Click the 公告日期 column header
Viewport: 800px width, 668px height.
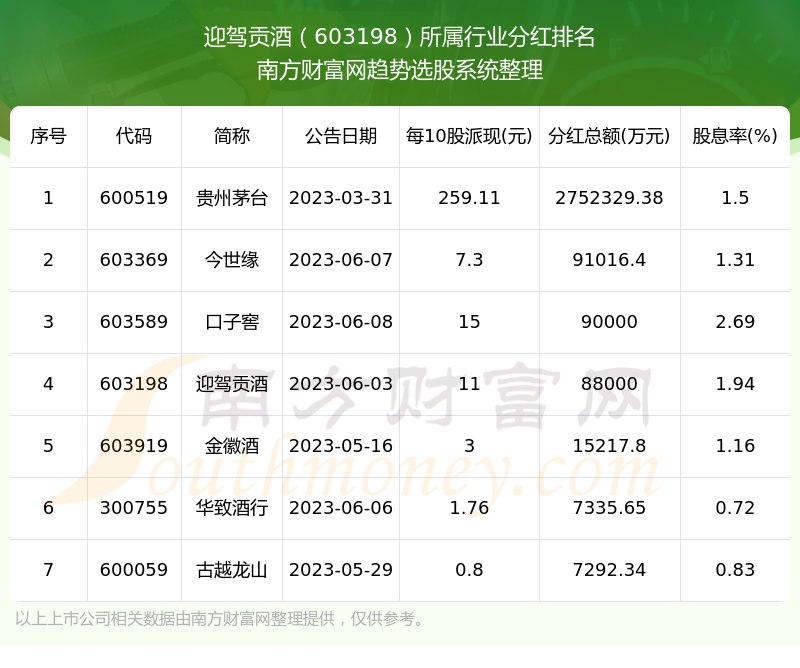[x=341, y=136]
